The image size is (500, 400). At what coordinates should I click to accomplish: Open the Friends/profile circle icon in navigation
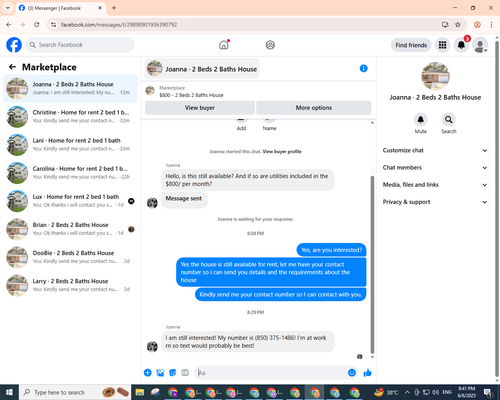click(x=270, y=45)
